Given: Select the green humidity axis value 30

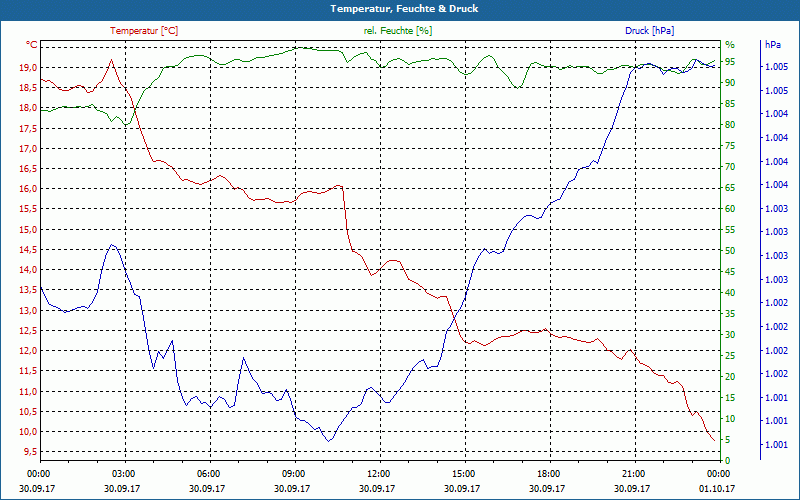Looking at the screenshot, I should pyautogui.click(x=730, y=335).
